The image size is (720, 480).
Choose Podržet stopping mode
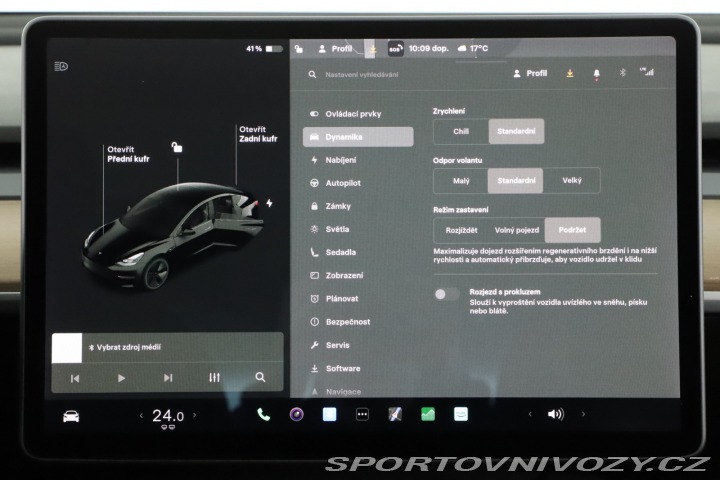[573, 230]
